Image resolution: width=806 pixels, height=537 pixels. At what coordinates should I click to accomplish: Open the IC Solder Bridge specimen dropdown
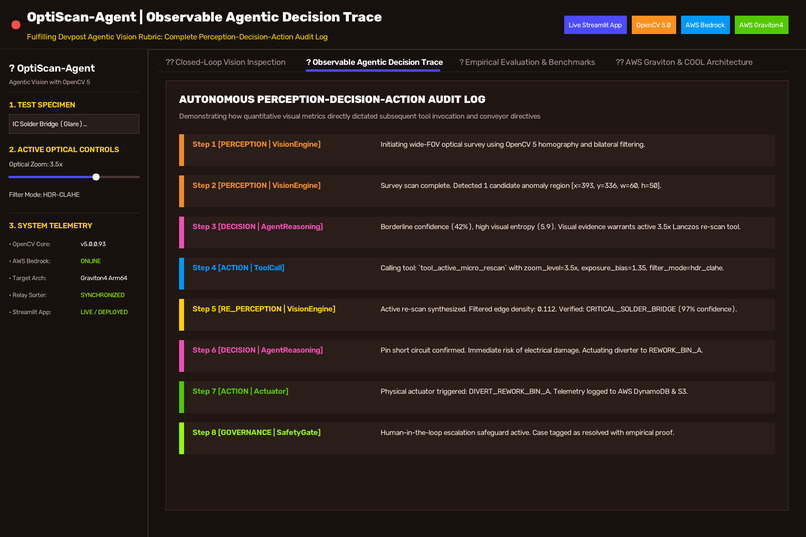click(x=74, y=124)
